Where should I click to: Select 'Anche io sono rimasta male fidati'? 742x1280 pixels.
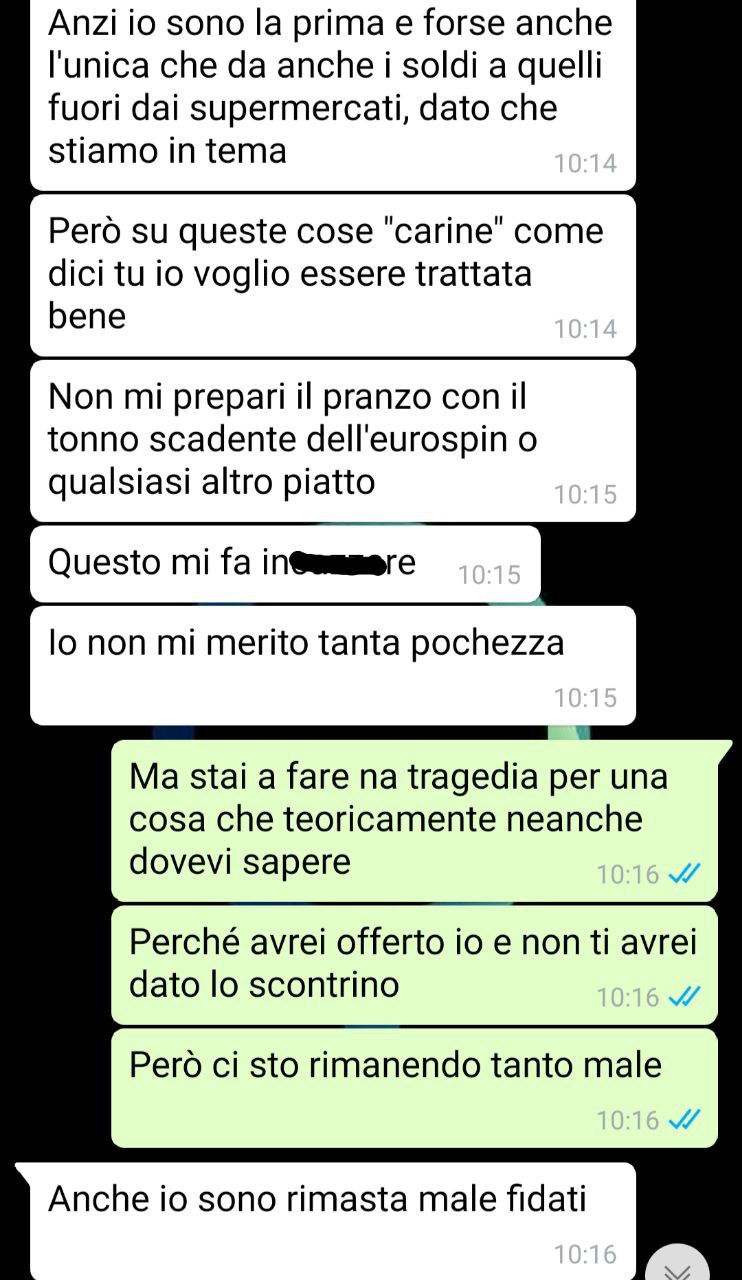[333, 1221]
